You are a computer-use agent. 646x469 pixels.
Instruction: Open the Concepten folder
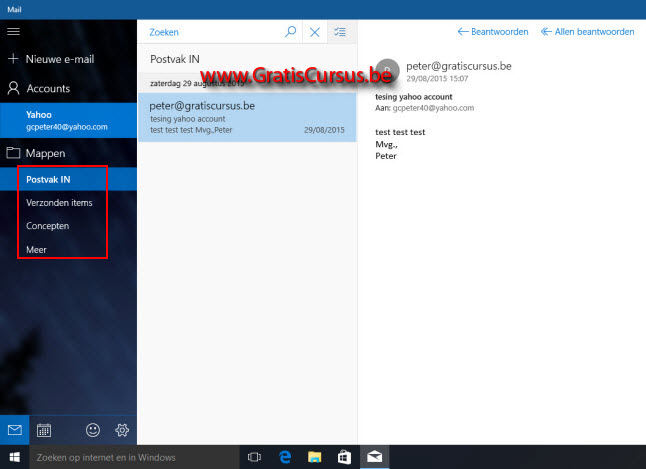point(68,226)
